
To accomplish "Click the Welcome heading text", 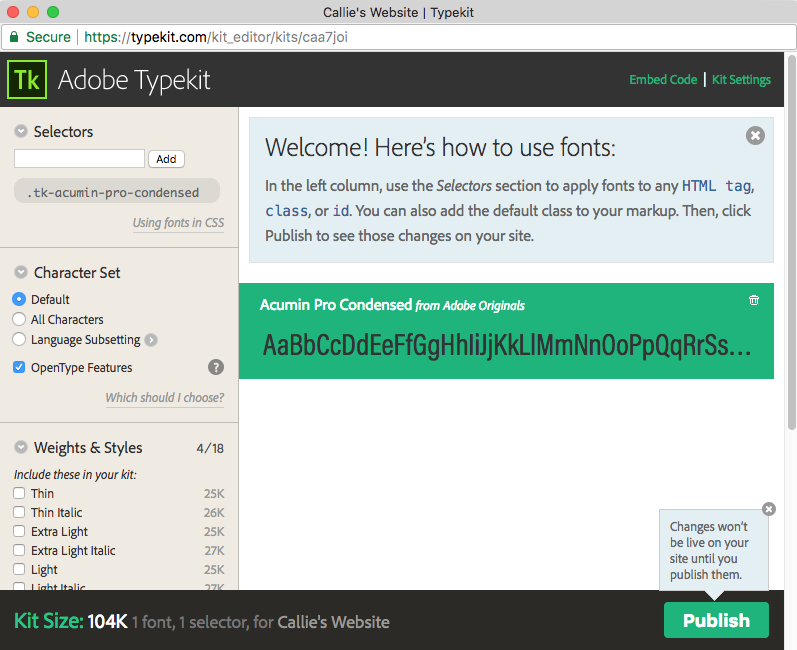I will (440, 148).
